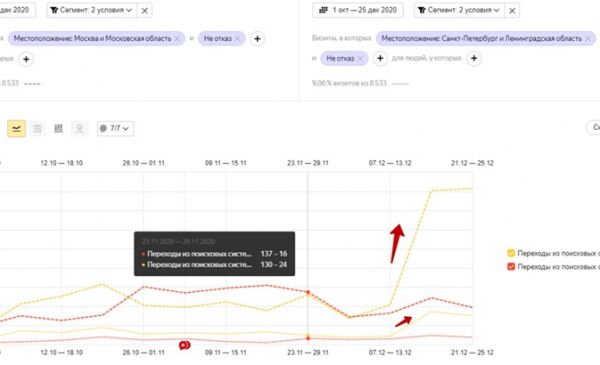Add a condition after the left Не отказ chip
Screen dimensions: 600x365
pos(258,39)
